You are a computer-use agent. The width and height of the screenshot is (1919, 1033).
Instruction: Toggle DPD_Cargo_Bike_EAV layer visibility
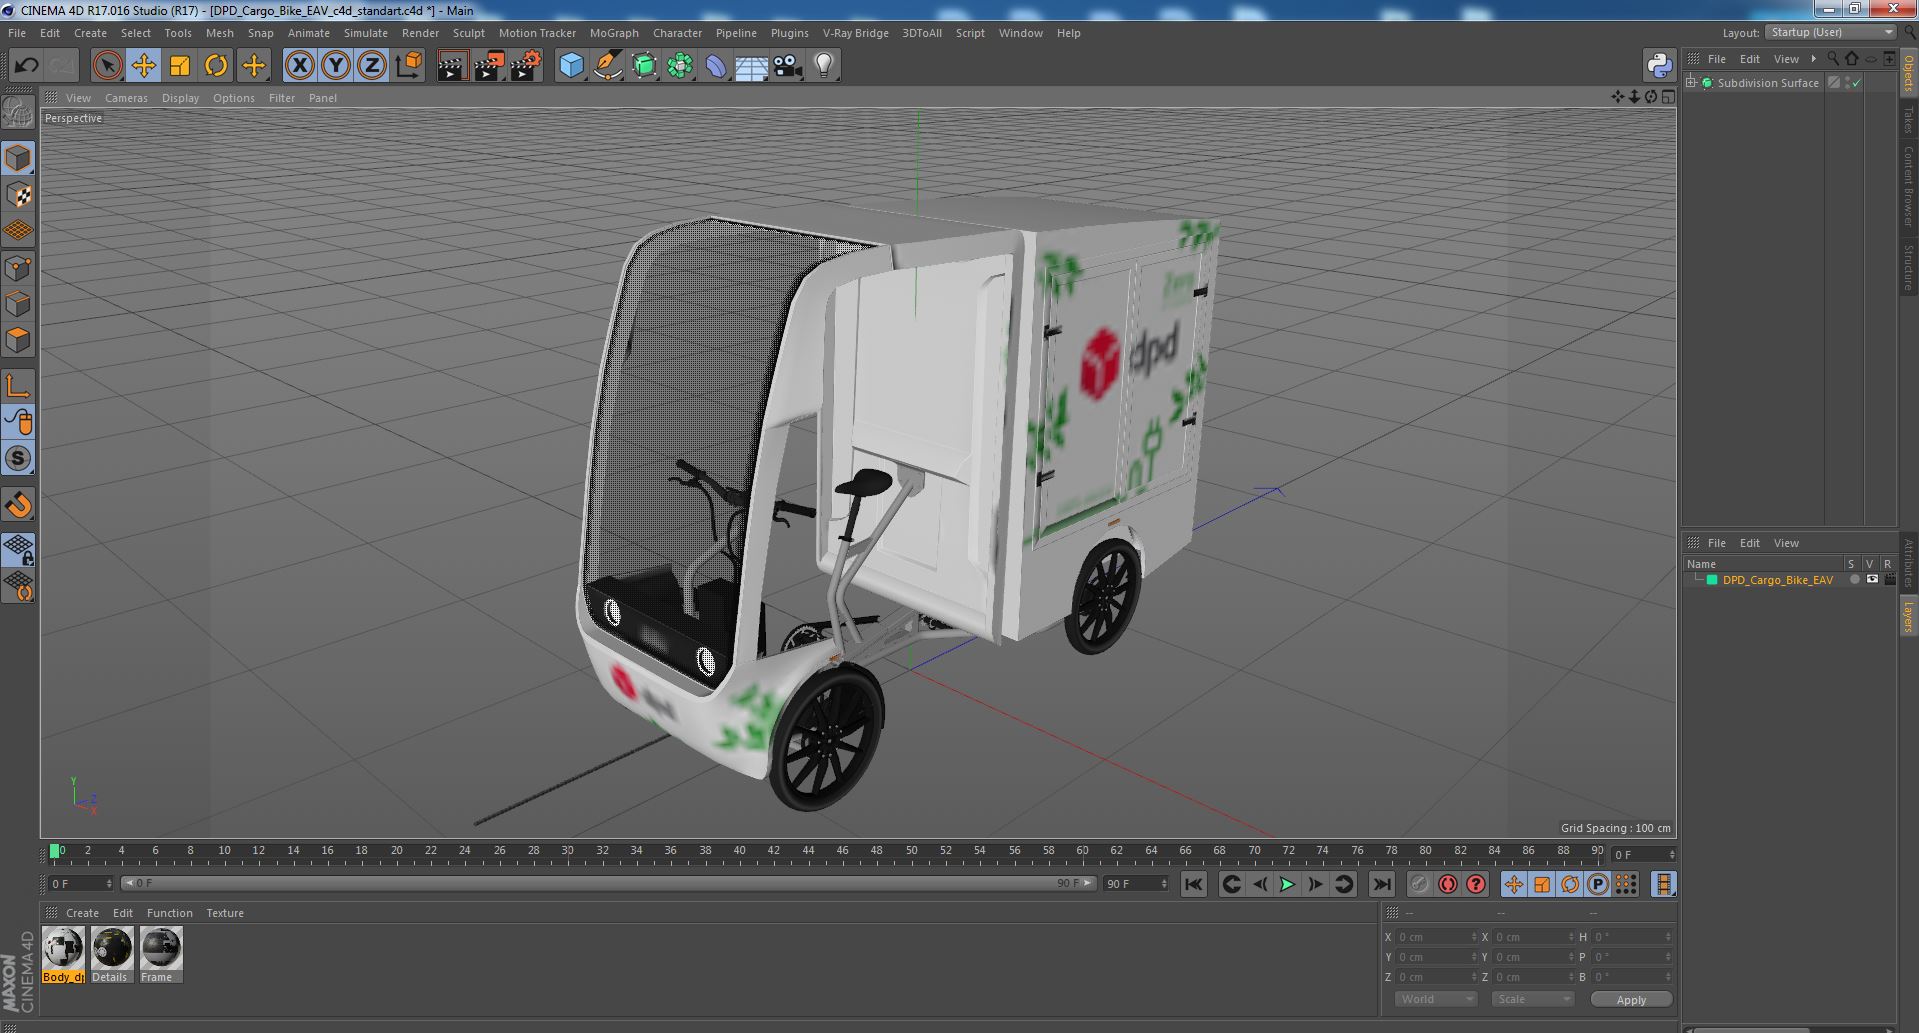click(x=1872, y=580)
